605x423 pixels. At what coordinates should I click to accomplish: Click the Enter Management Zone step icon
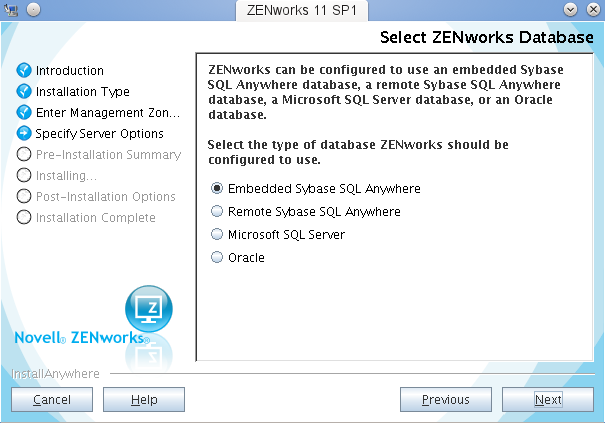(x=25, y=113)
